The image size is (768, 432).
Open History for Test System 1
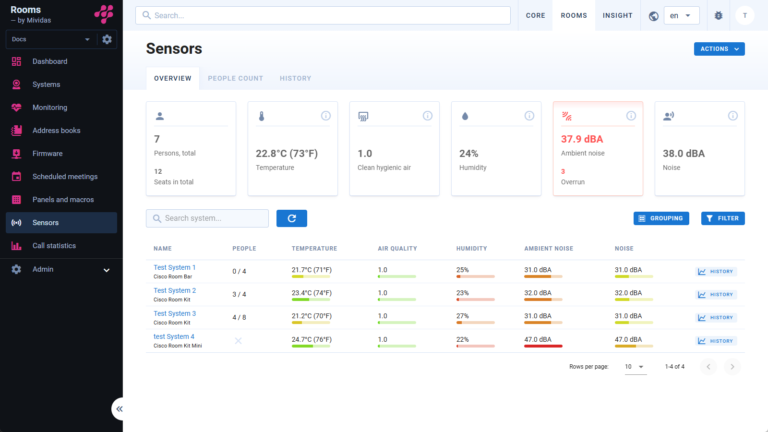pyautogui.click(x=716, y=271)
